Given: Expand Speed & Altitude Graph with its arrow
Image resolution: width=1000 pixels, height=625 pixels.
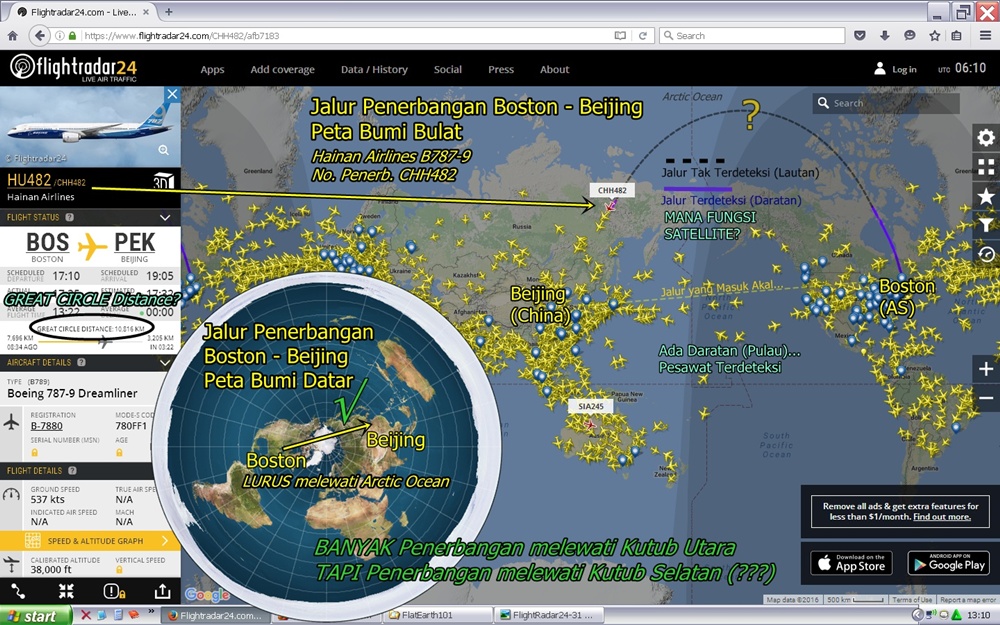Looking at the screenshot, I should click(x=163, y=540).
